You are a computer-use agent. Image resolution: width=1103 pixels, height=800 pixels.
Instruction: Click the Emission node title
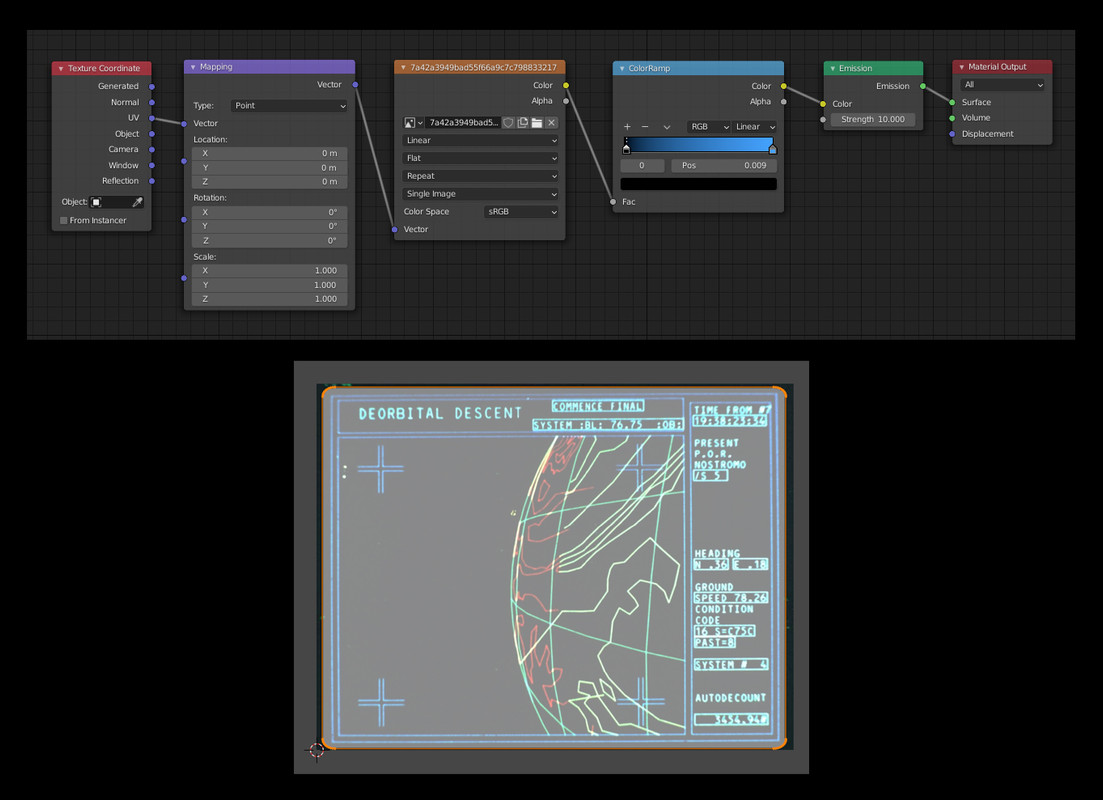(x=855, y=68)
